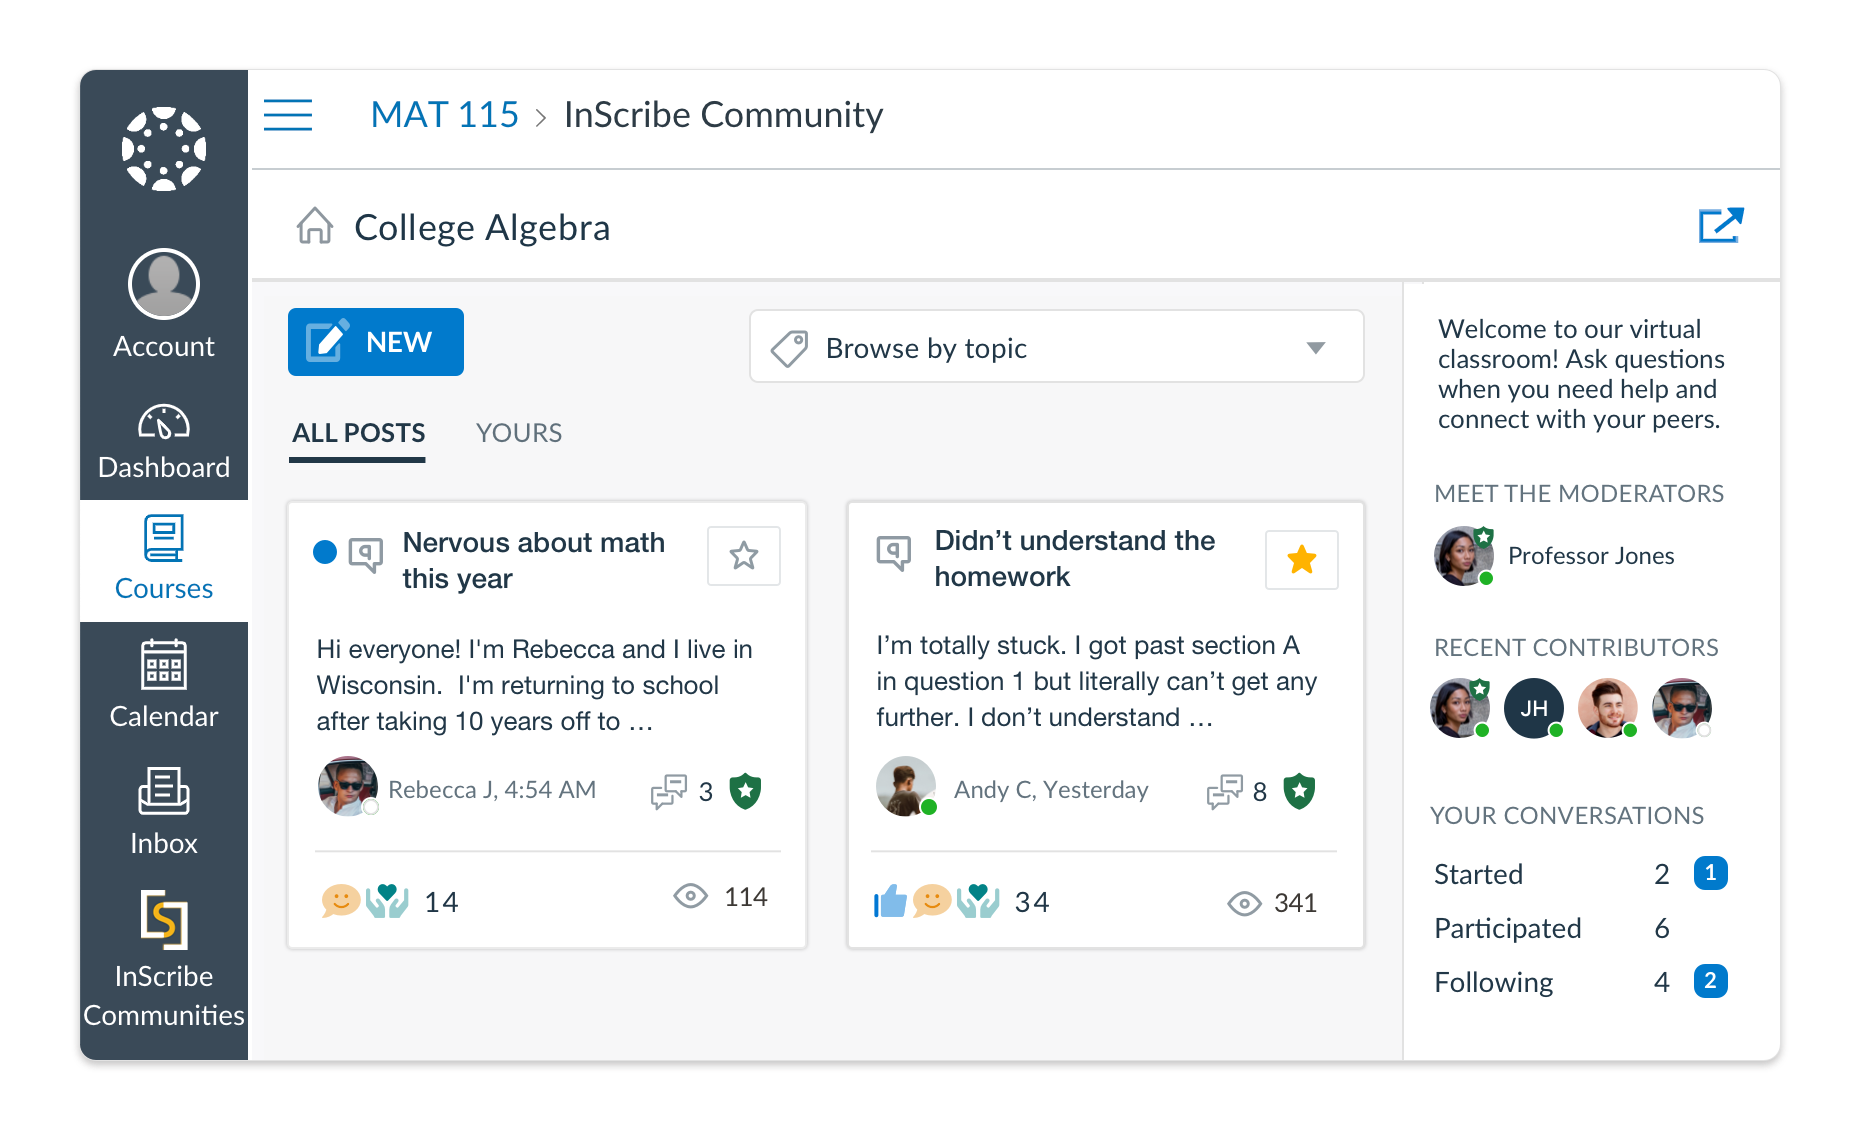Open InScribe Communities from the sidebar

point(163,940)
